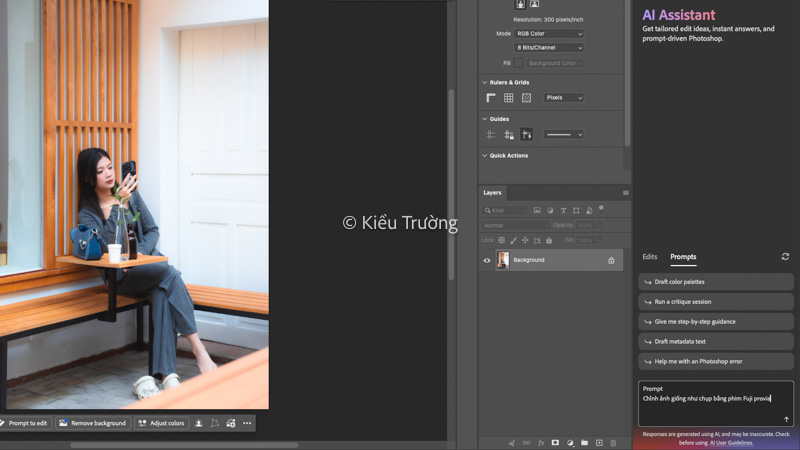Click the Background layer lock icon
The width and height of the screenshot is (800, 450).
(x=611, y=260)
